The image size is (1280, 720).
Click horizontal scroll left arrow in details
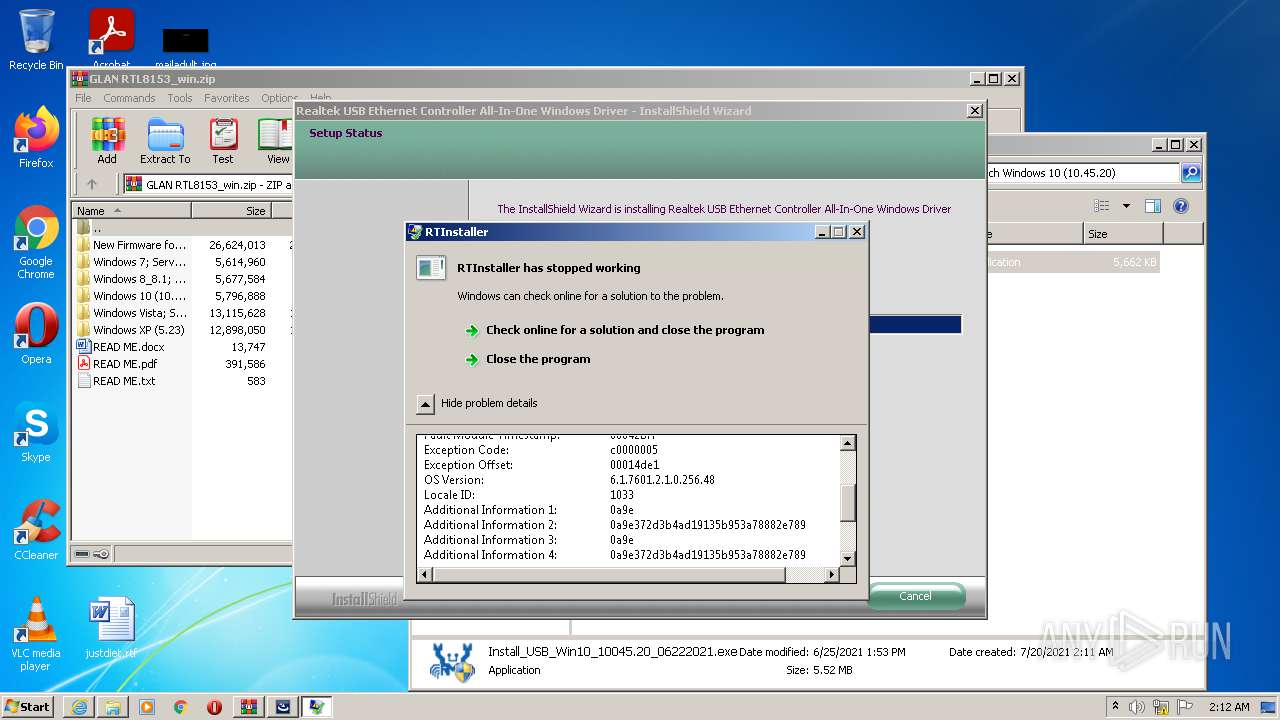pos(425,575)
